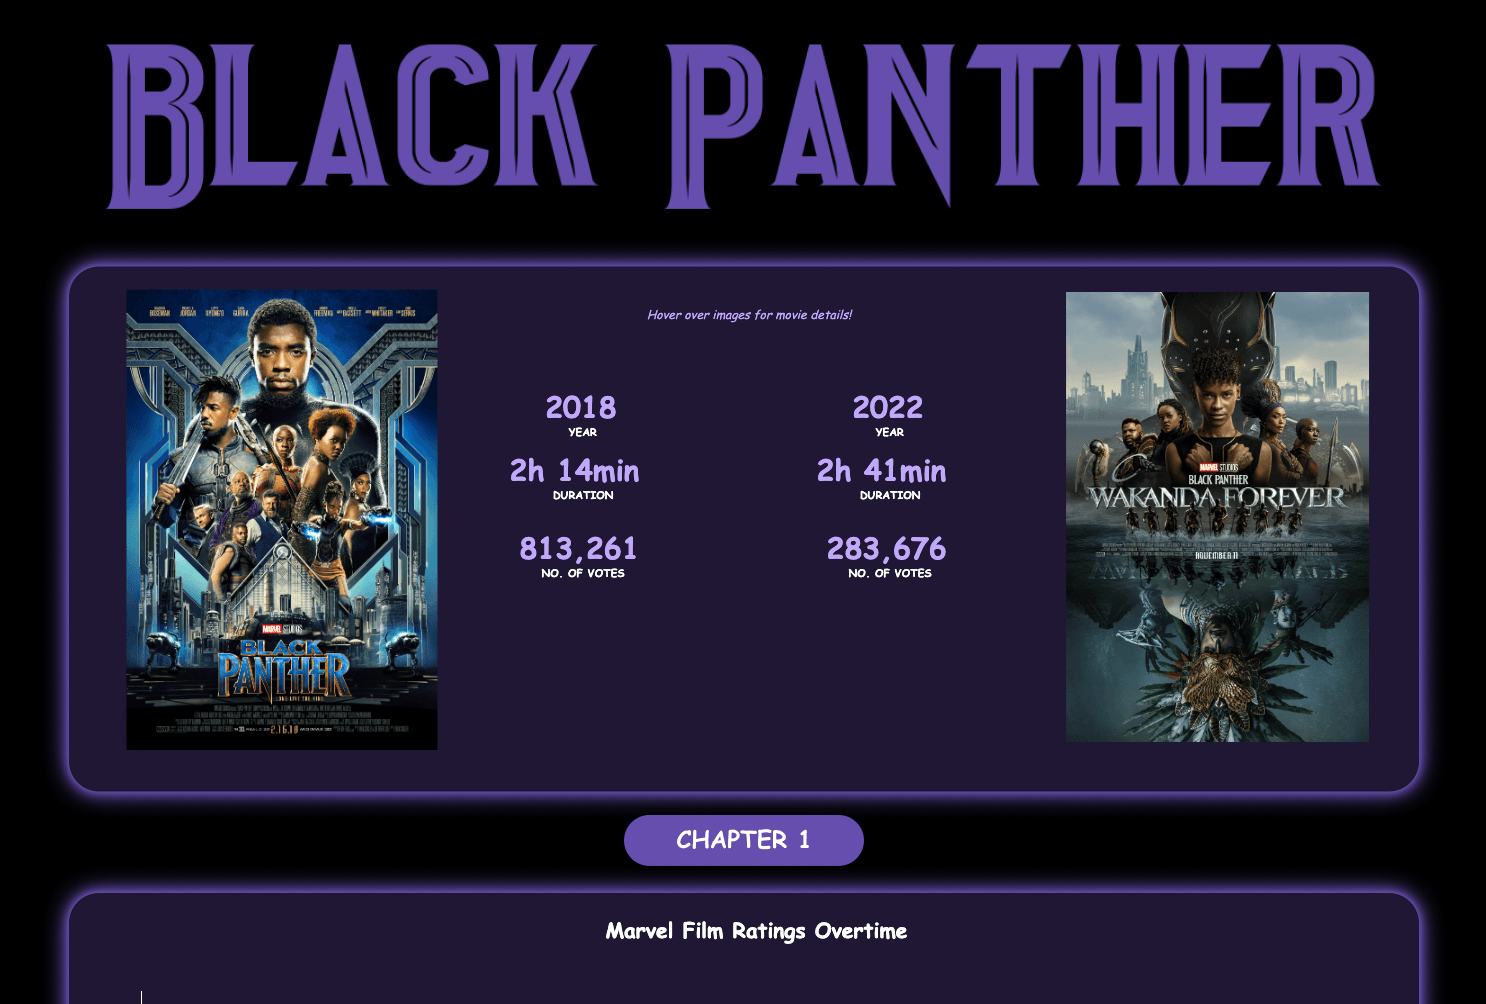Screen dimensions: 1486x1004
Task: Click the YEAR label under 2022
Action: tap(890, 433)
